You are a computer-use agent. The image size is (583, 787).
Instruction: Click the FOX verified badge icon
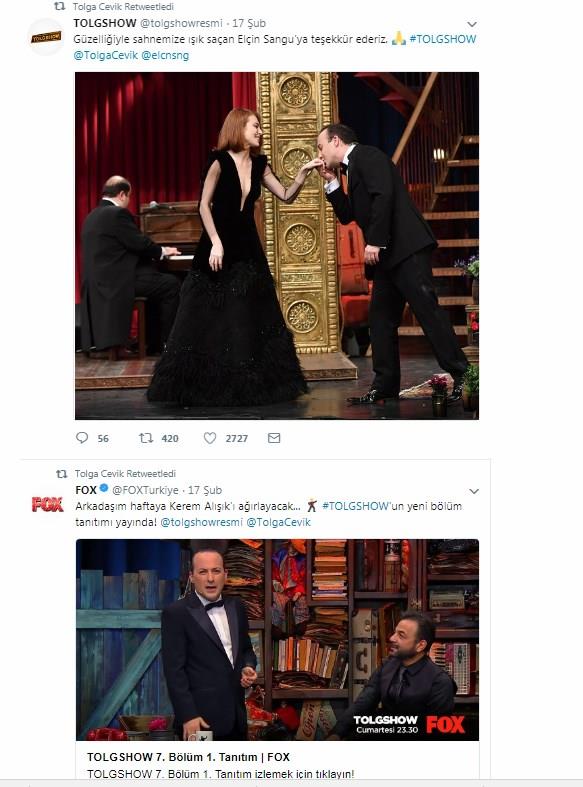tap(104, 488)
